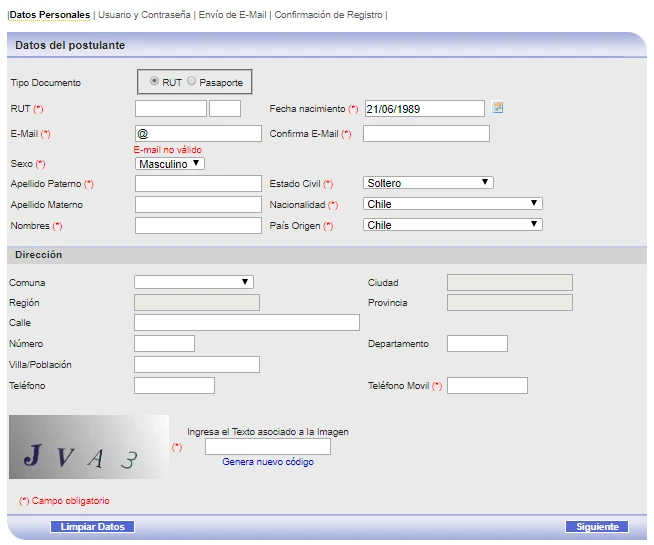Expand the Estado Civil dropdown
This screenshot has width=654, height=545.
(x=429, y=183)
